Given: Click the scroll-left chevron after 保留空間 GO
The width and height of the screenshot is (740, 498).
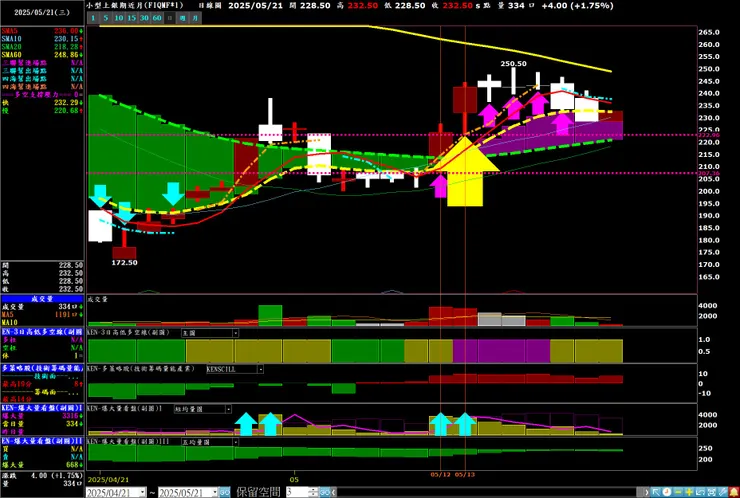Looking at the screenshot, I should (335, 492).
